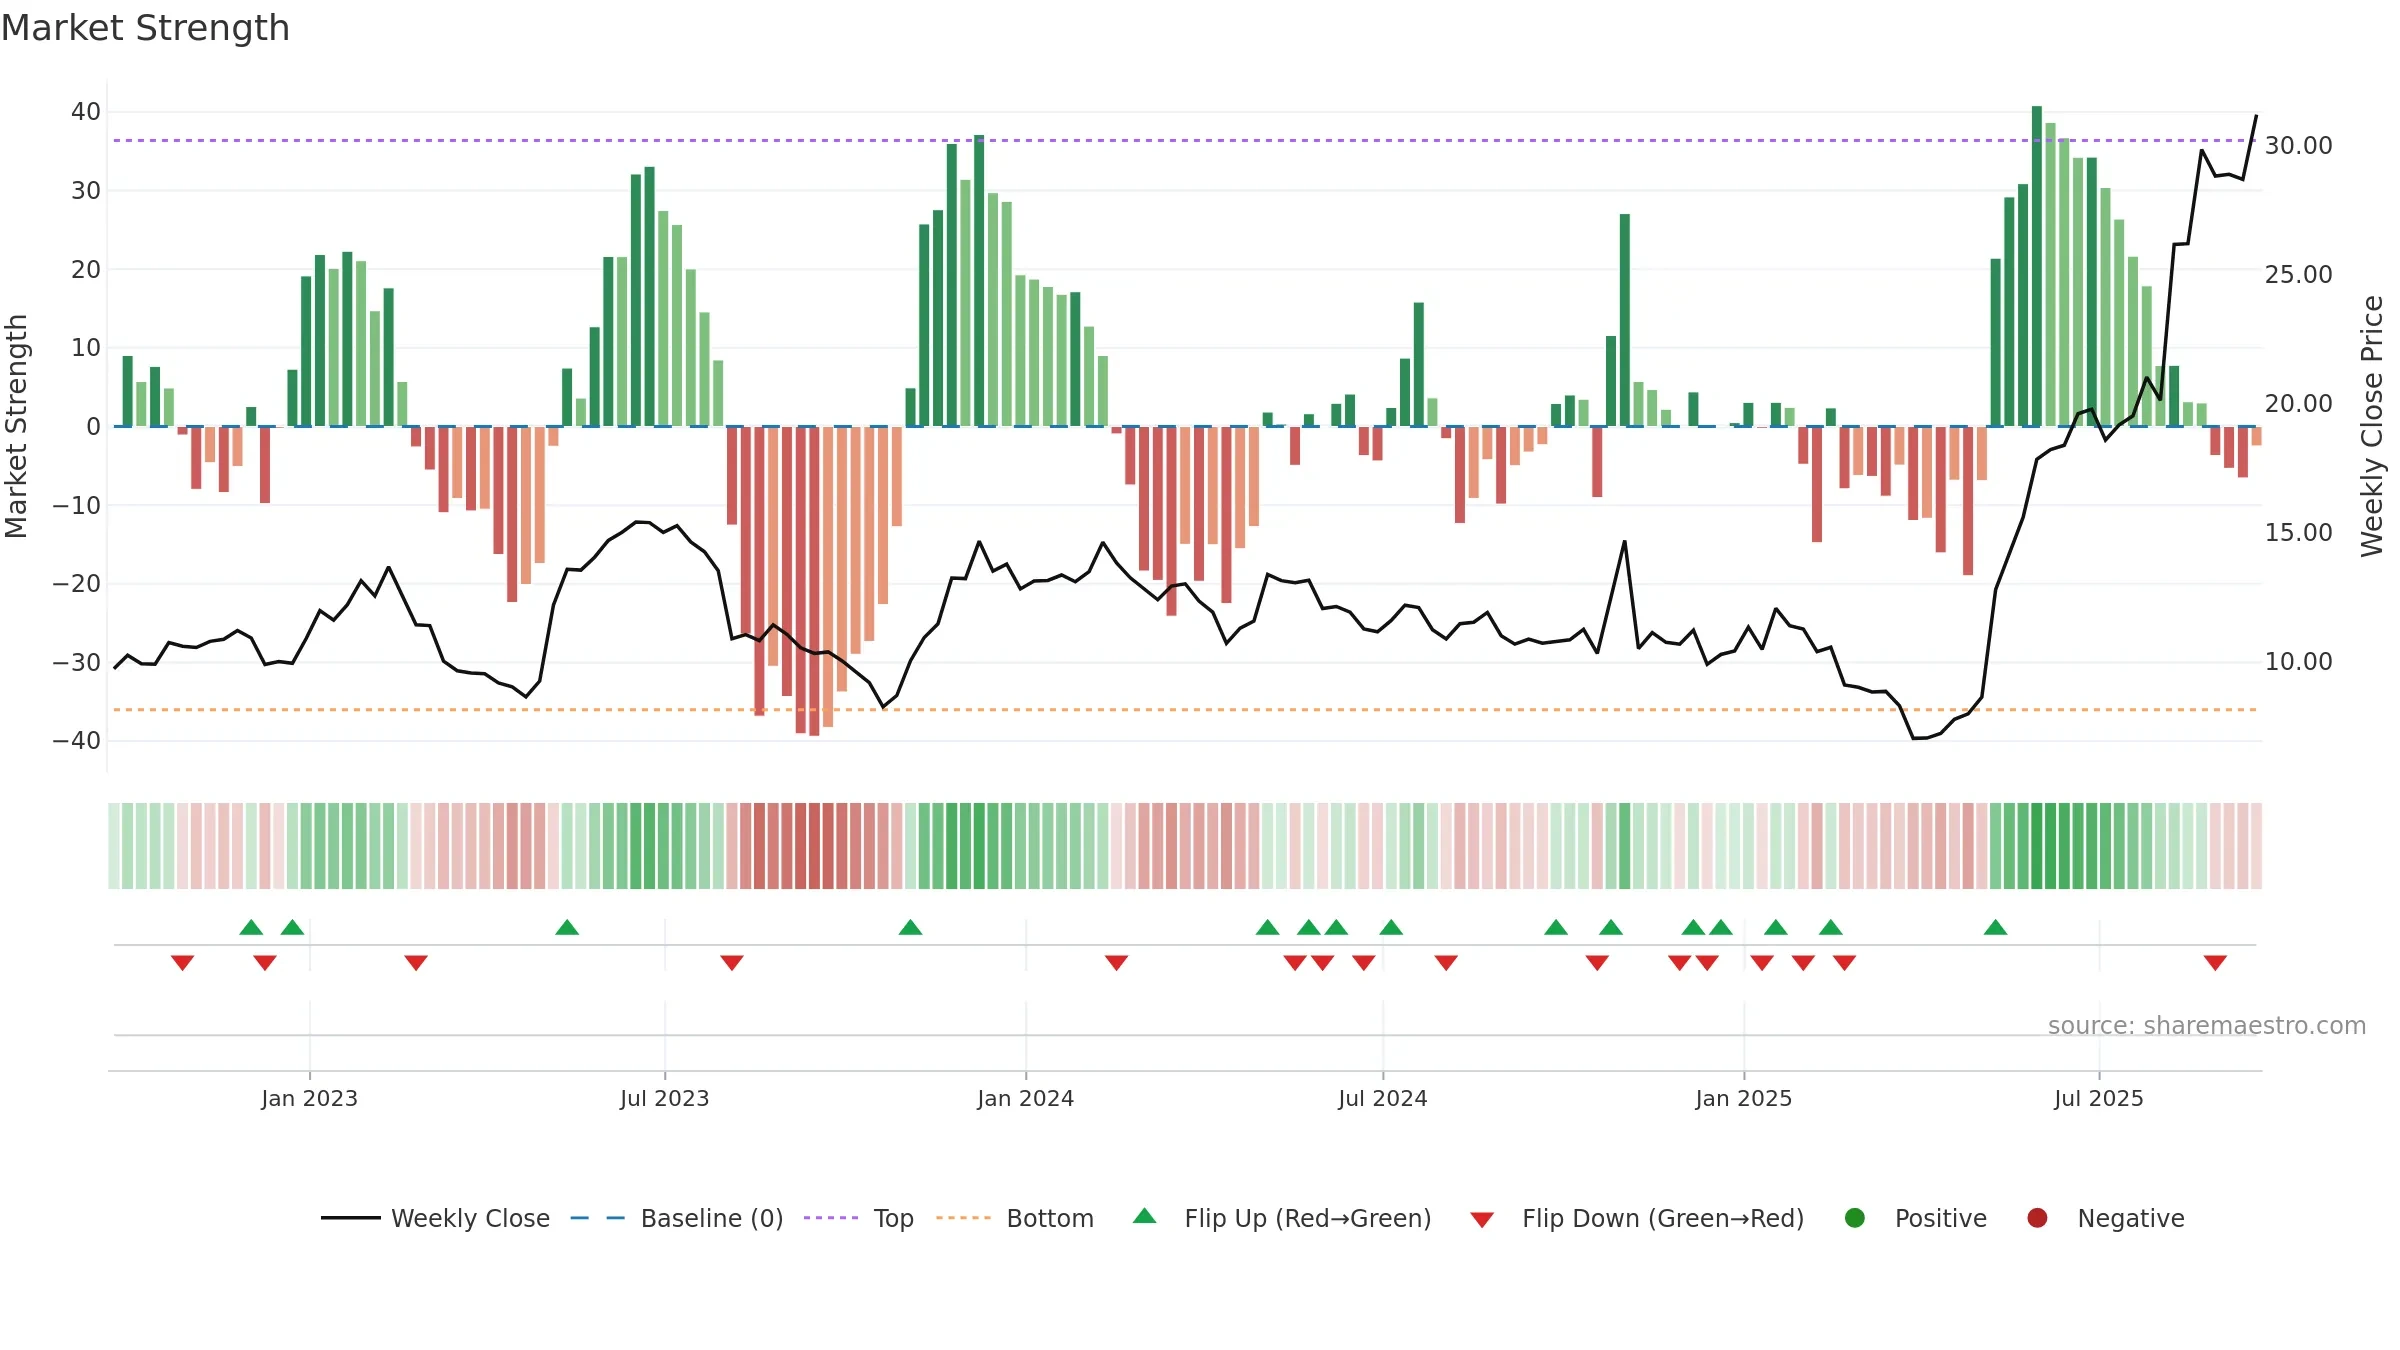Click the 30.00 right-axis price label
This screenshot has width=2400, height=1350.
tap(2298, 146)
